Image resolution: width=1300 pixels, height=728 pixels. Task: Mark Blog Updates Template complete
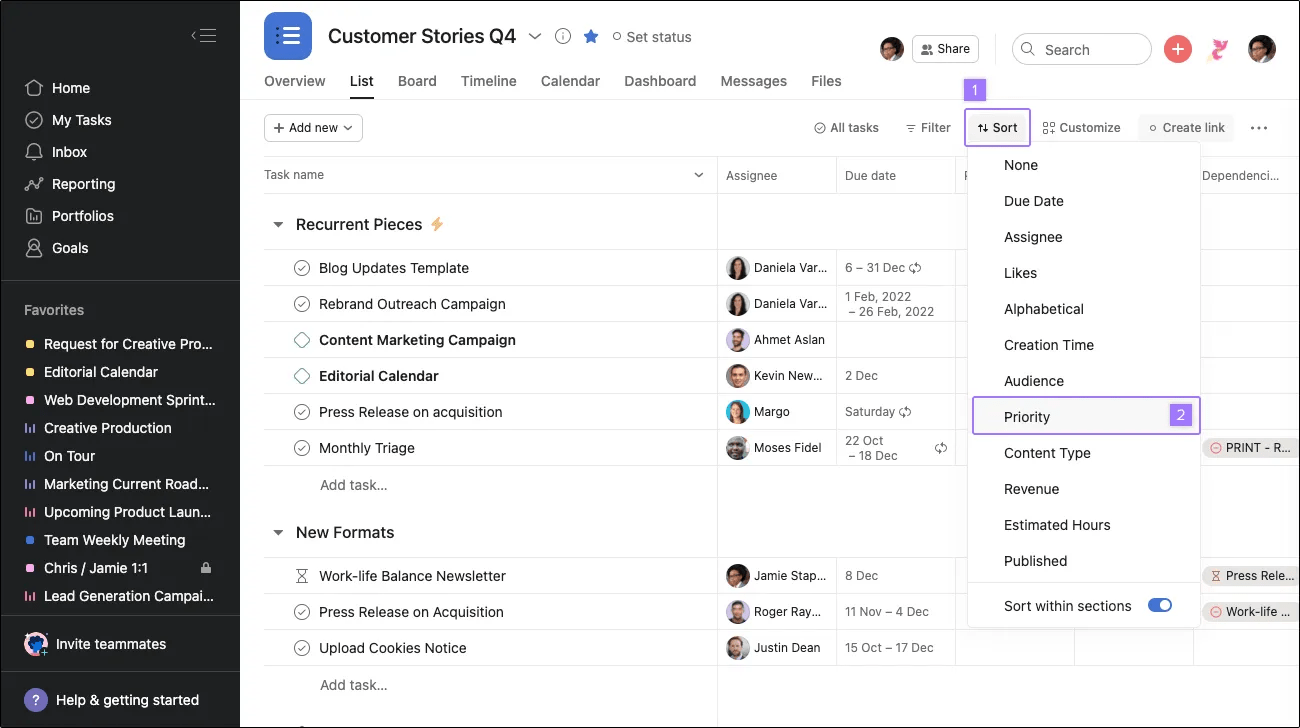point(302,267)
